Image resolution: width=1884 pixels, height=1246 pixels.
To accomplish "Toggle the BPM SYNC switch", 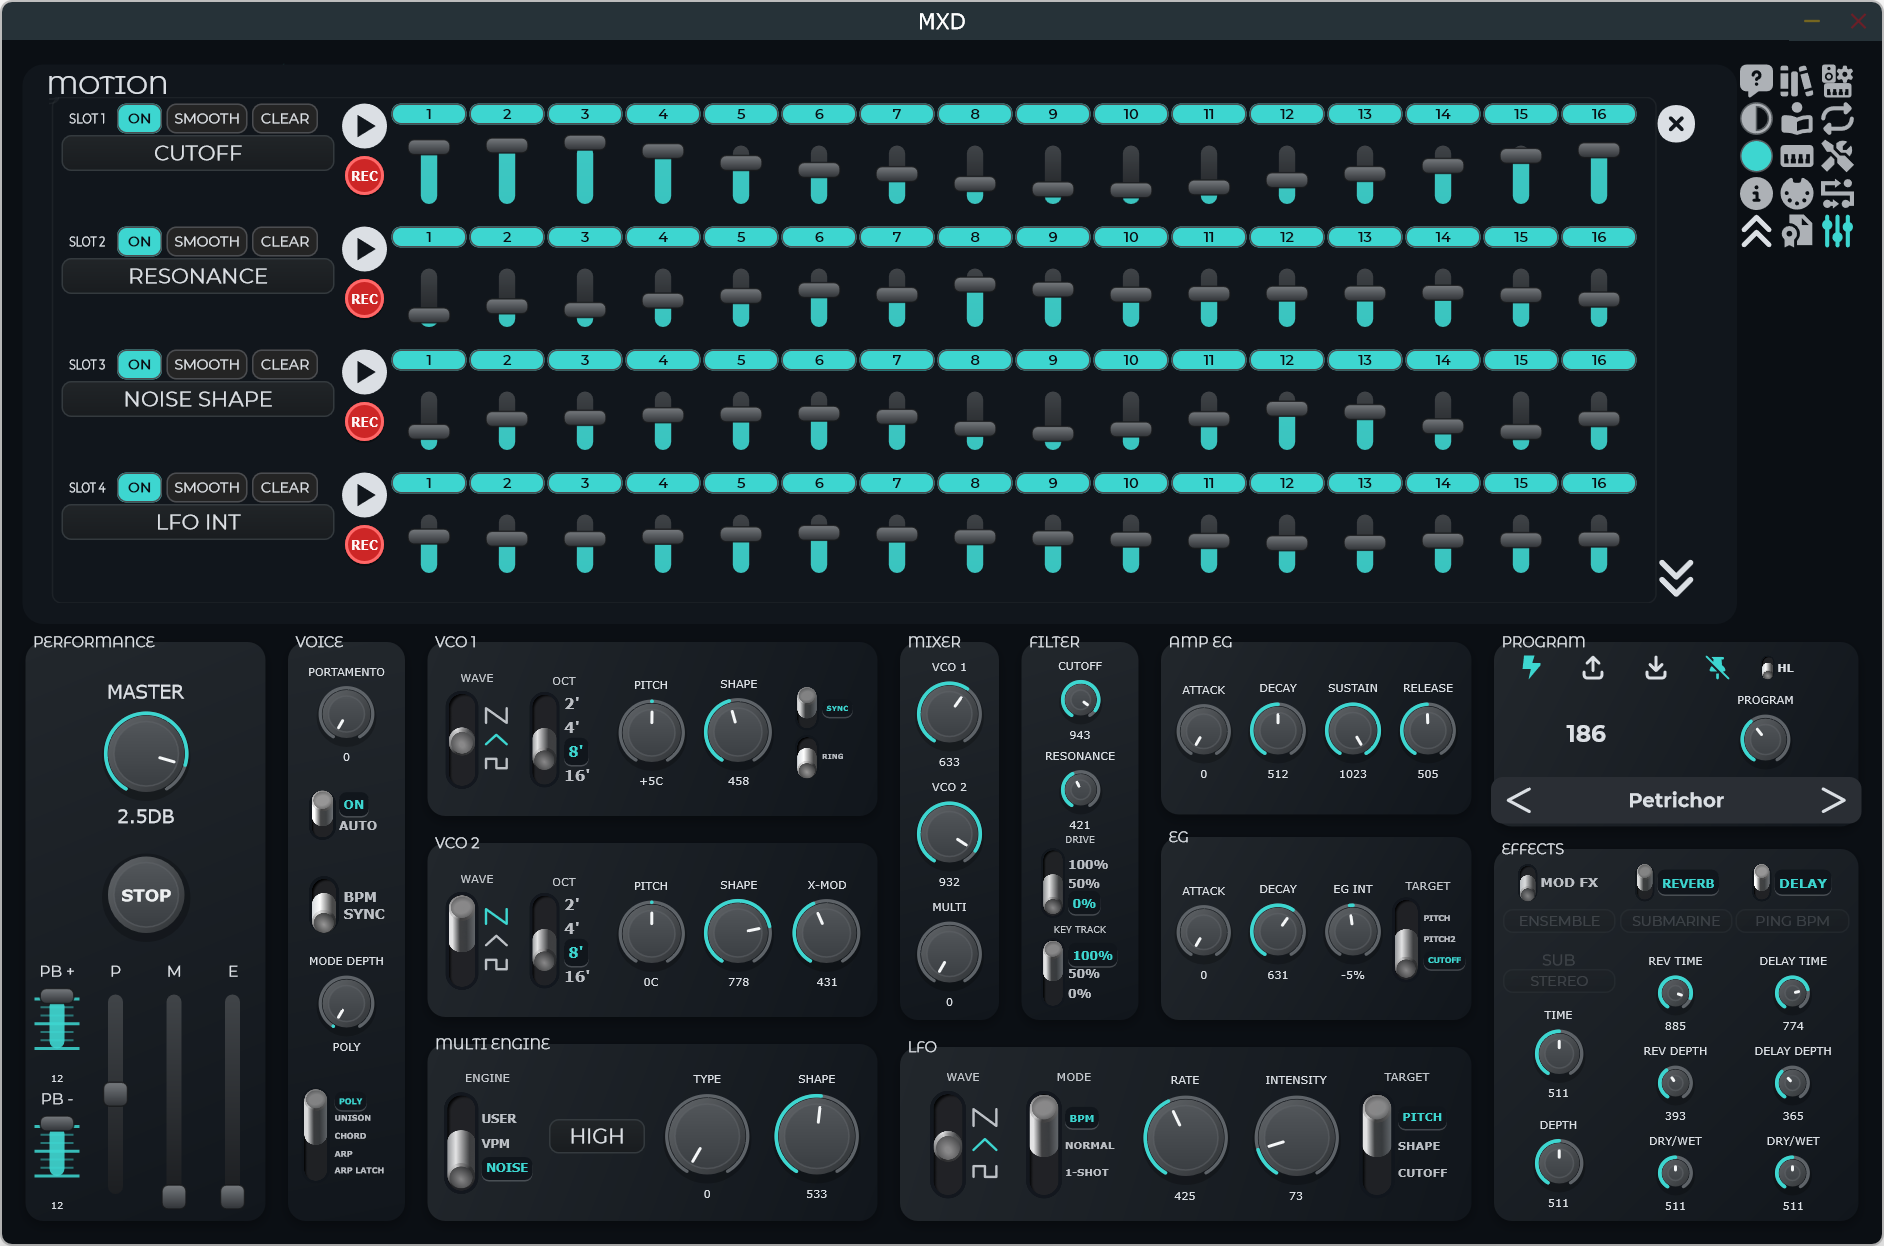I will tap(323, 904).
